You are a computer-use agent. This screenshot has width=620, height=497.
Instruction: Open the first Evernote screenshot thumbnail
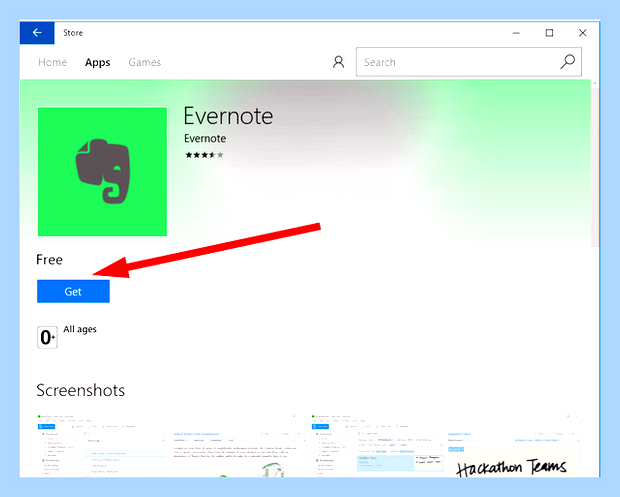[x=171, y=445]
